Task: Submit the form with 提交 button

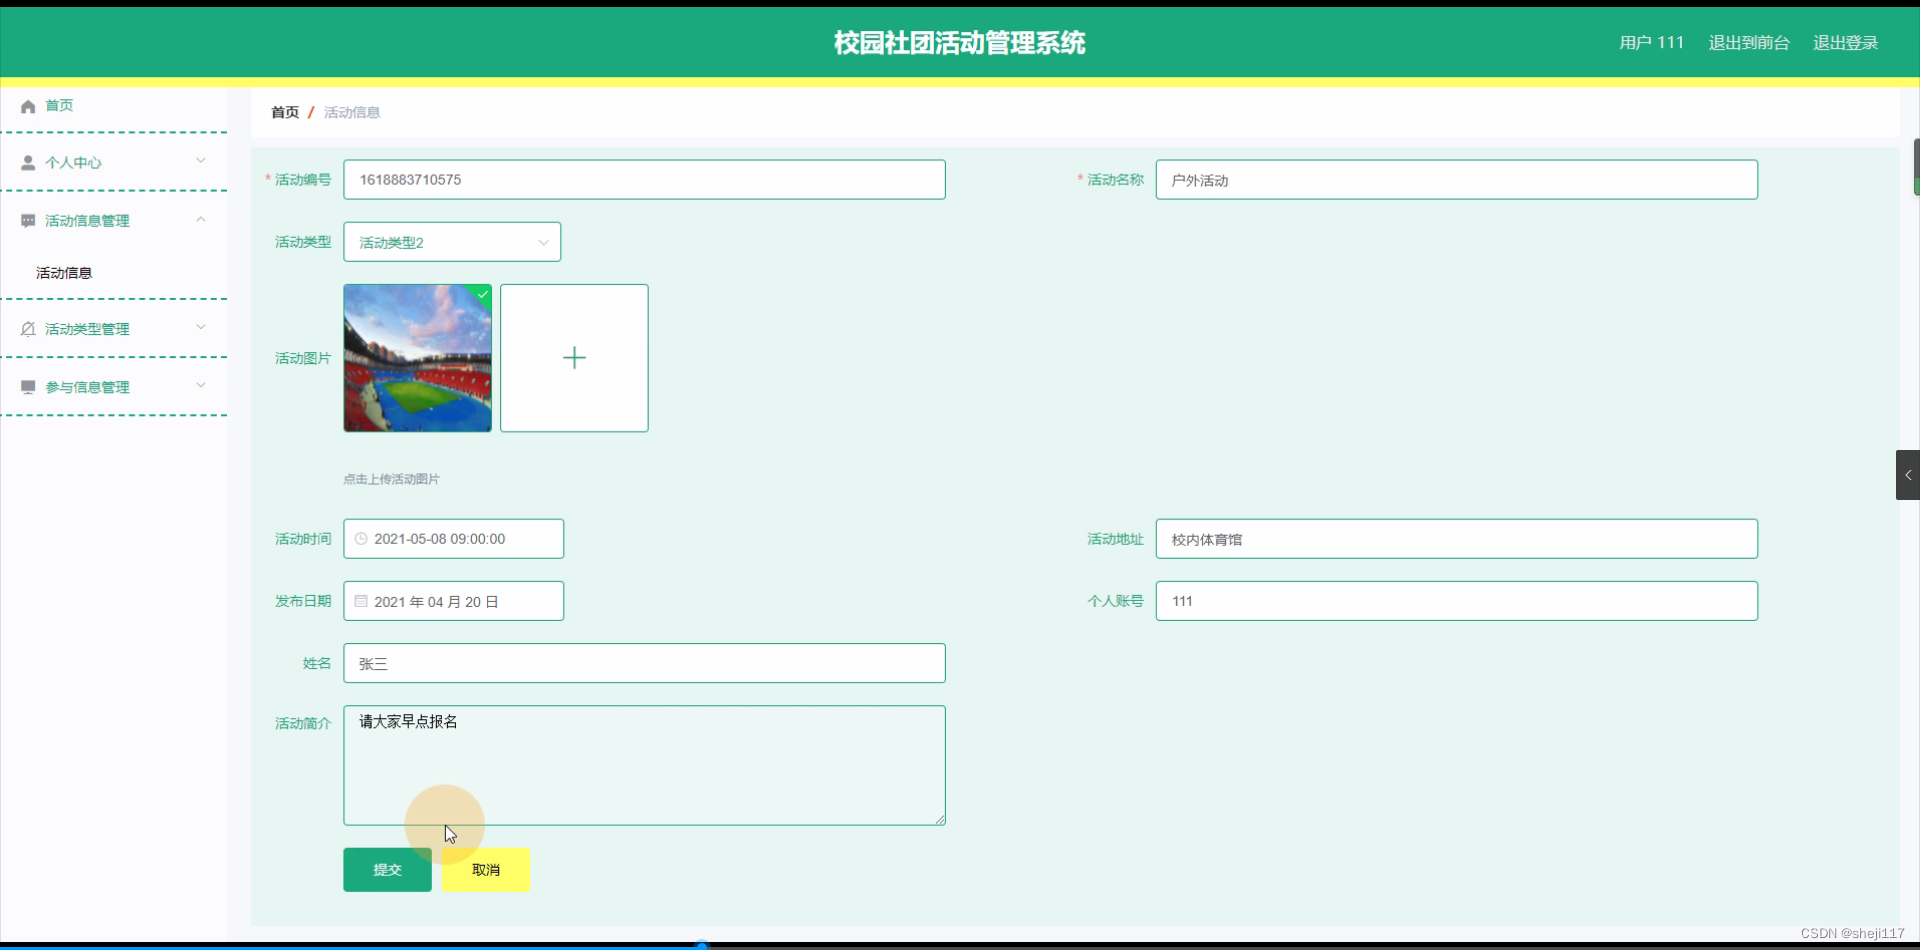Action: tap(387, 869)
